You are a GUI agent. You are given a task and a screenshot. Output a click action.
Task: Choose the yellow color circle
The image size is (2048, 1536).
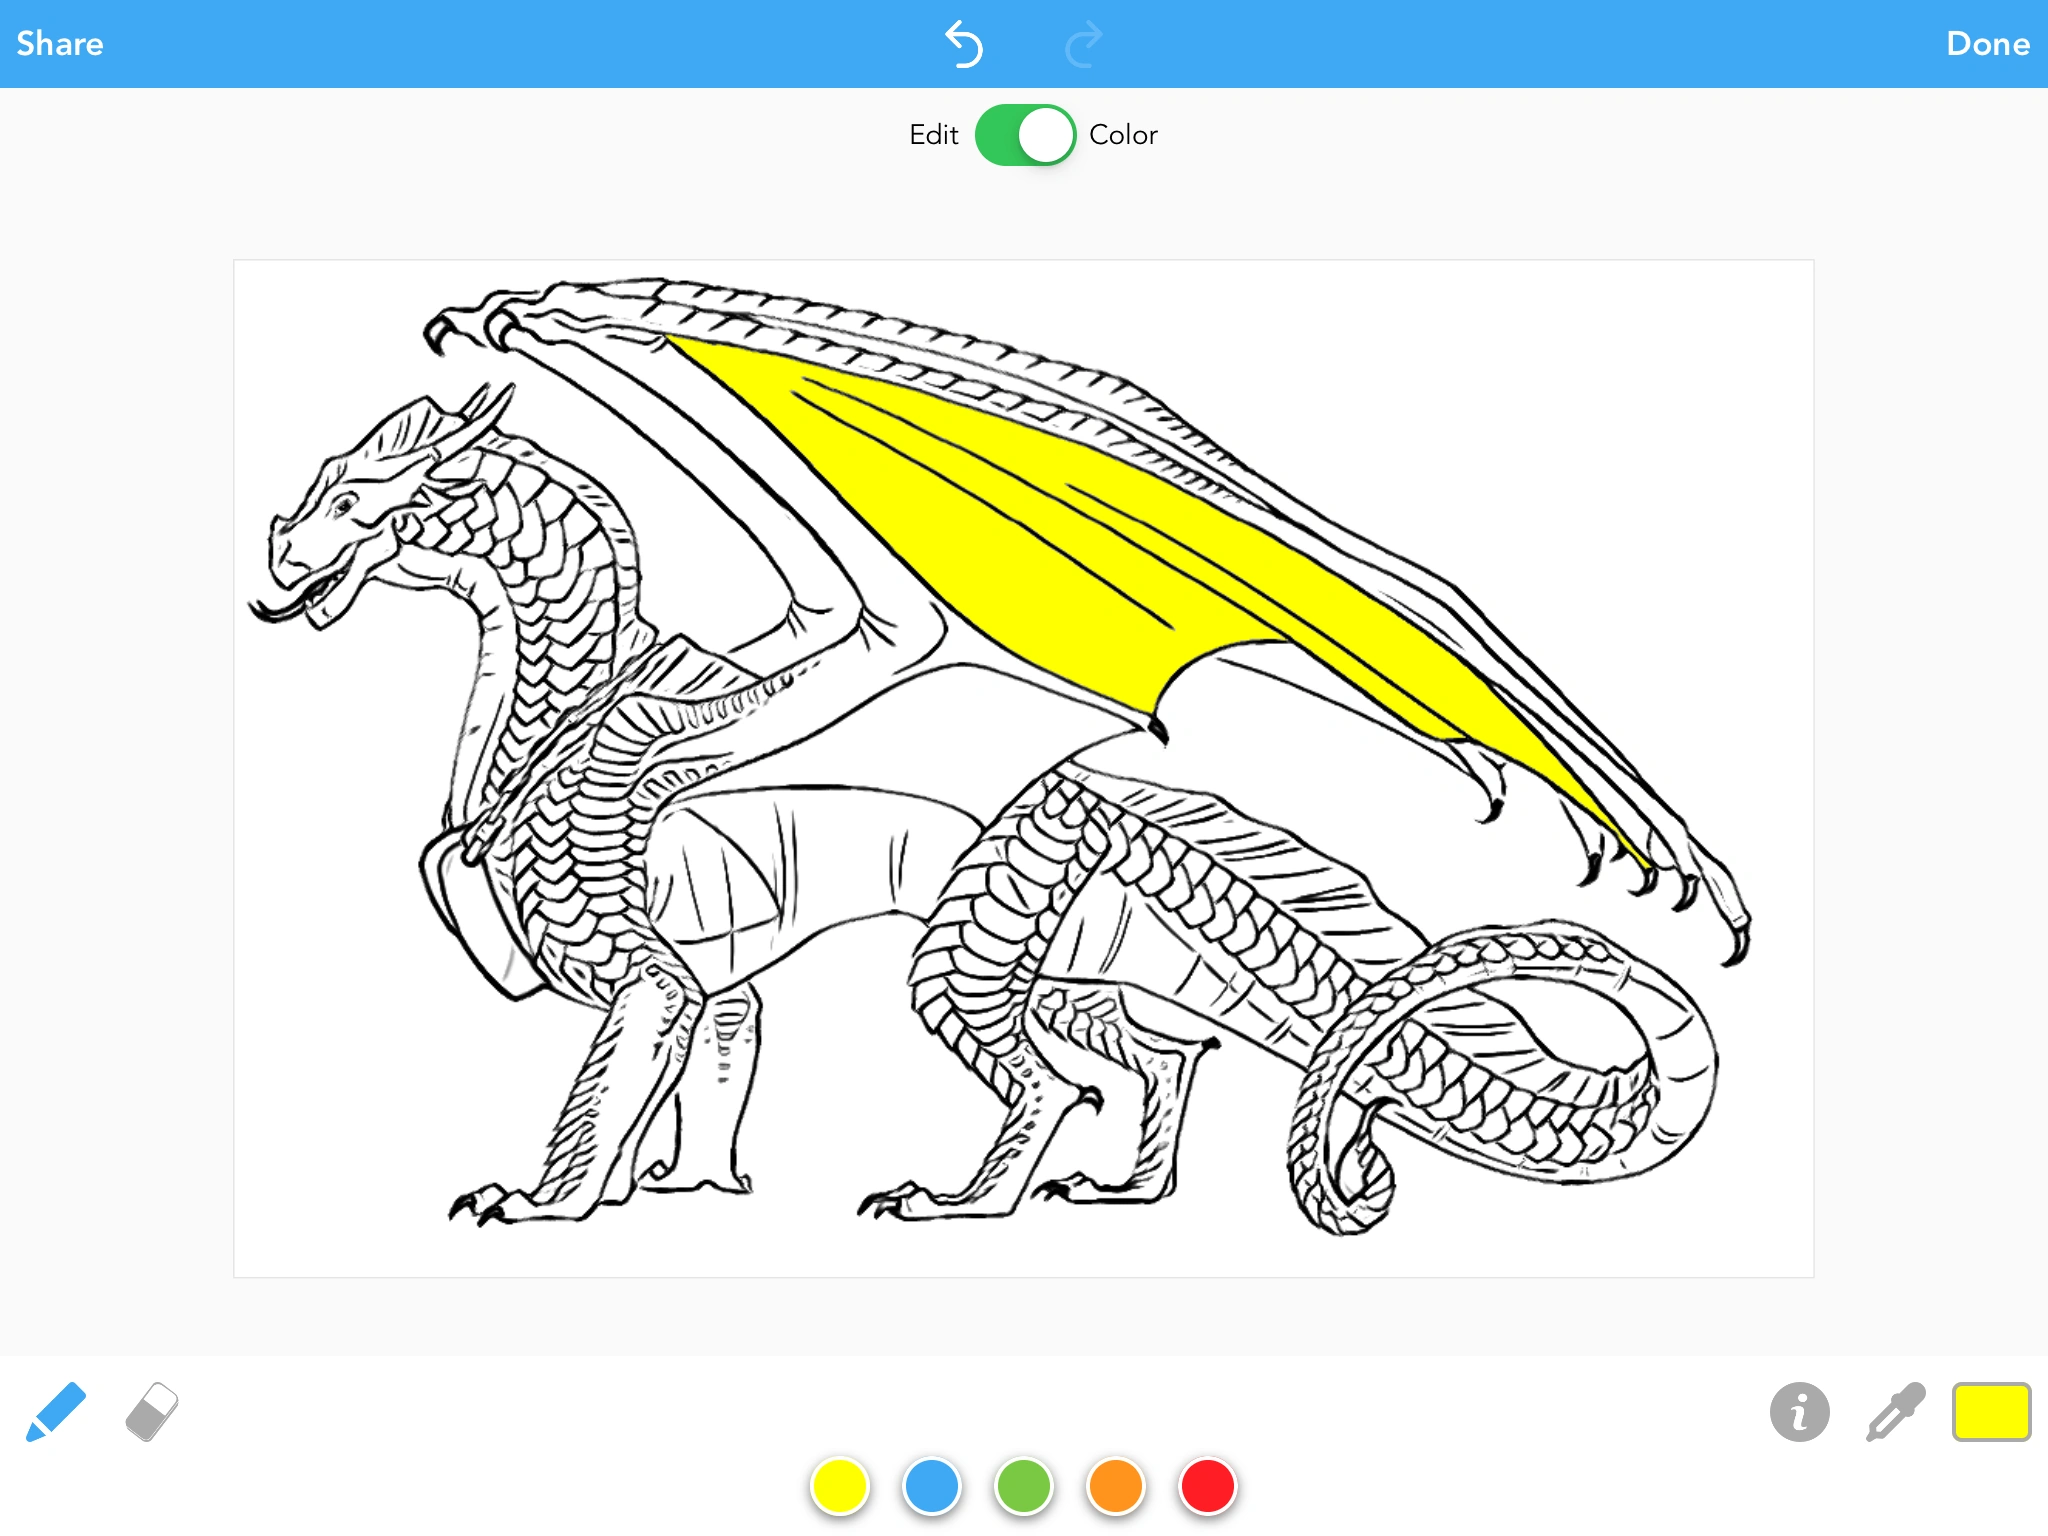pyautogui.click(x=840, y=1486)
